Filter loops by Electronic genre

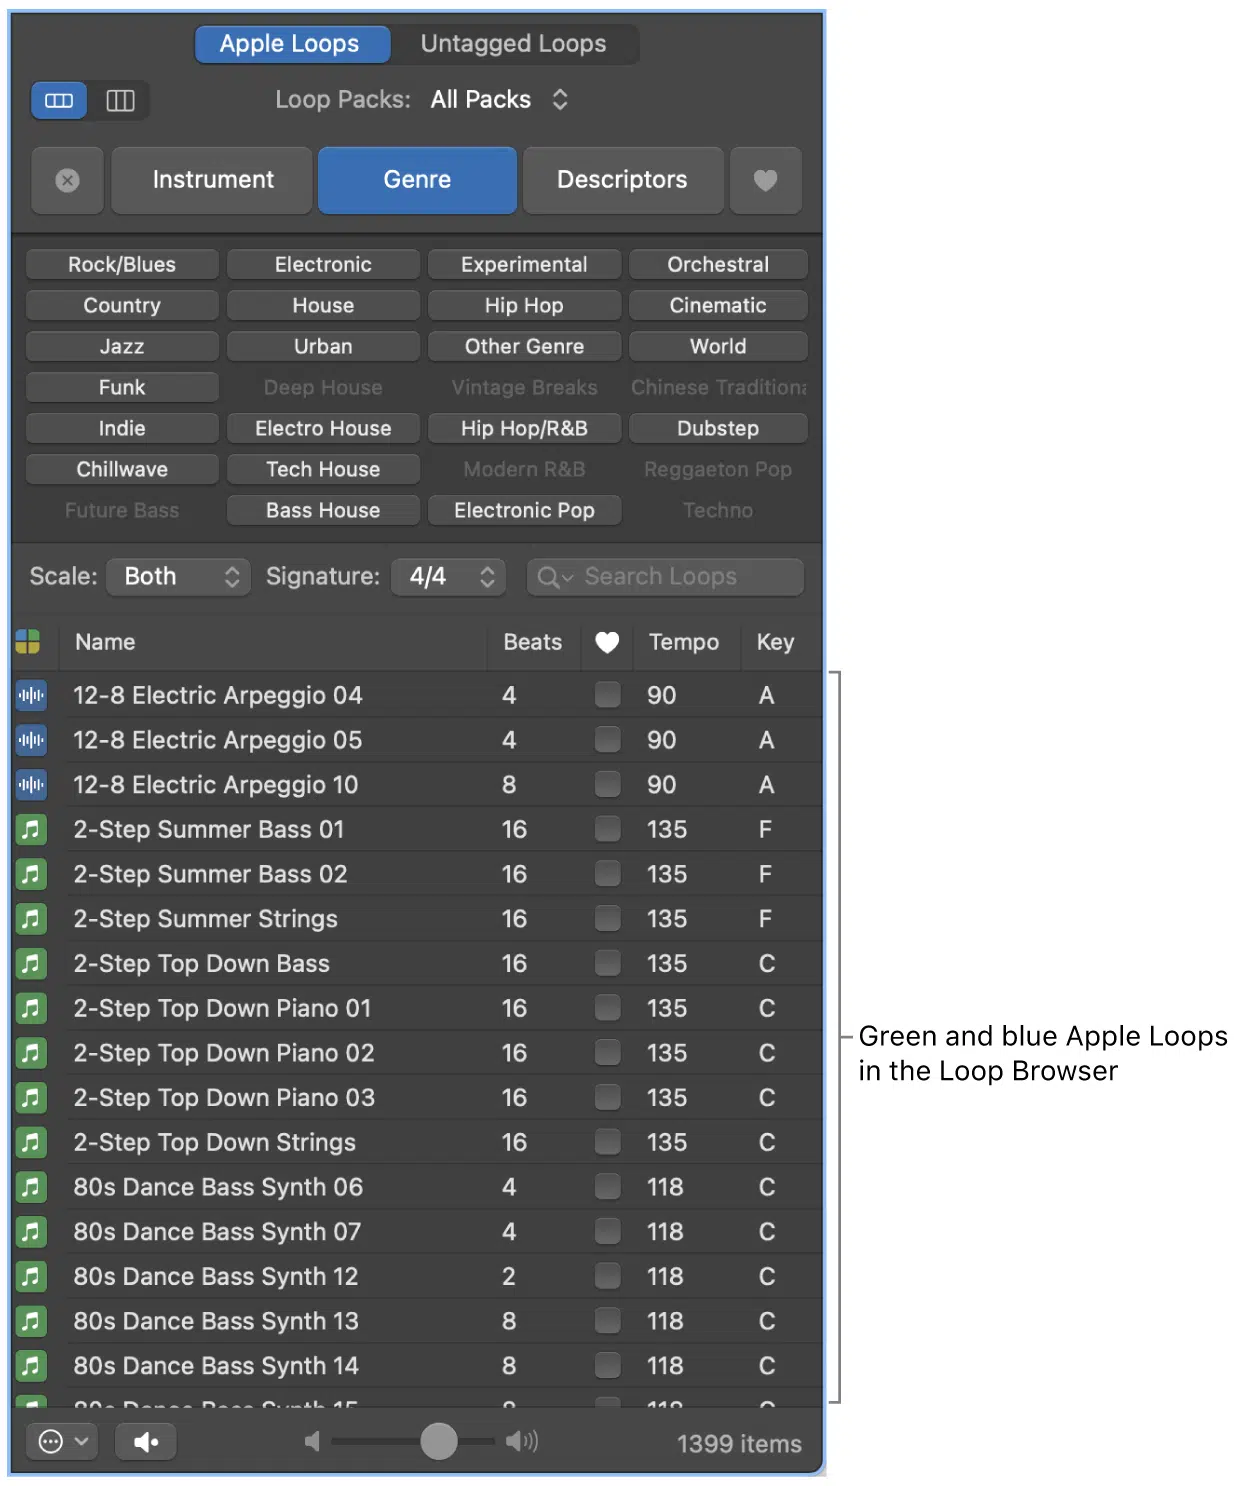323,265
